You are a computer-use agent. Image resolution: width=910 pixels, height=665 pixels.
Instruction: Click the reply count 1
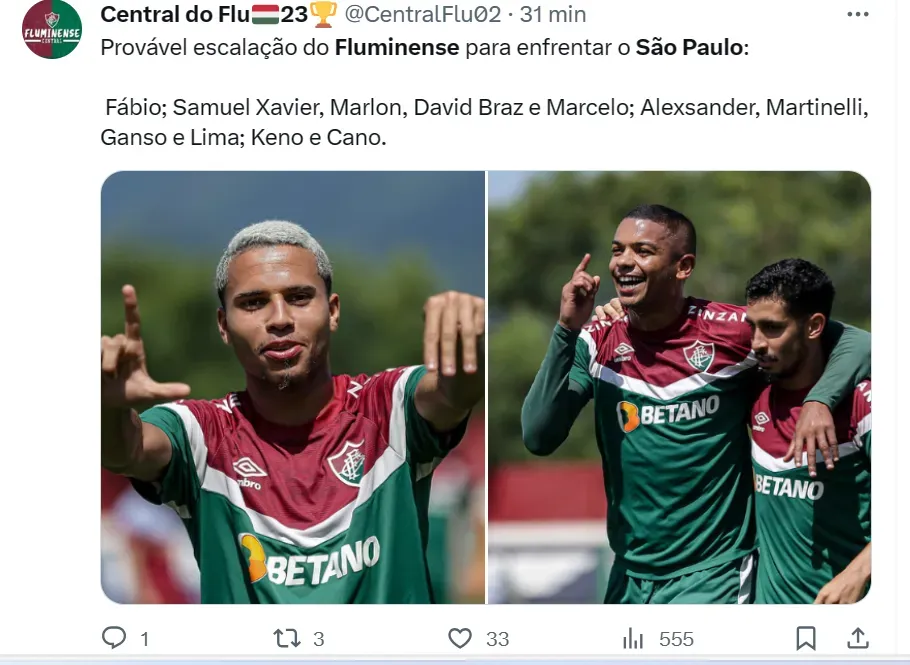145,639
